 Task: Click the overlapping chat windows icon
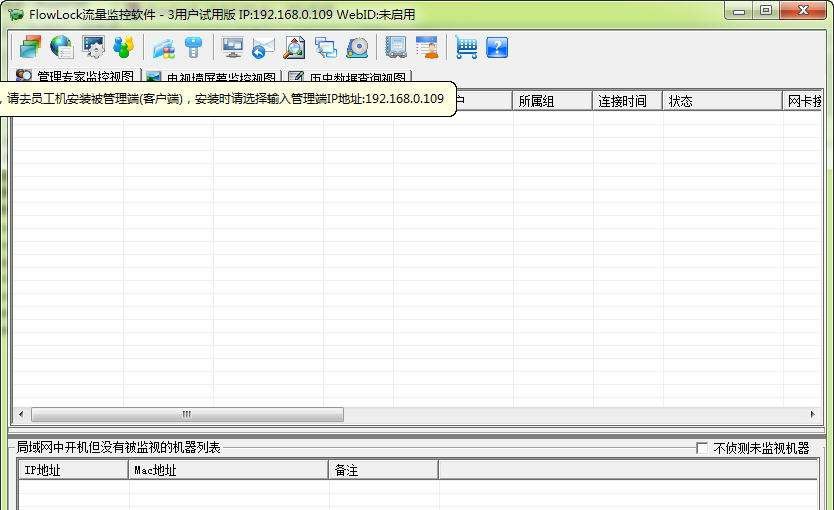pyautogui.click(x=326, y=47)
